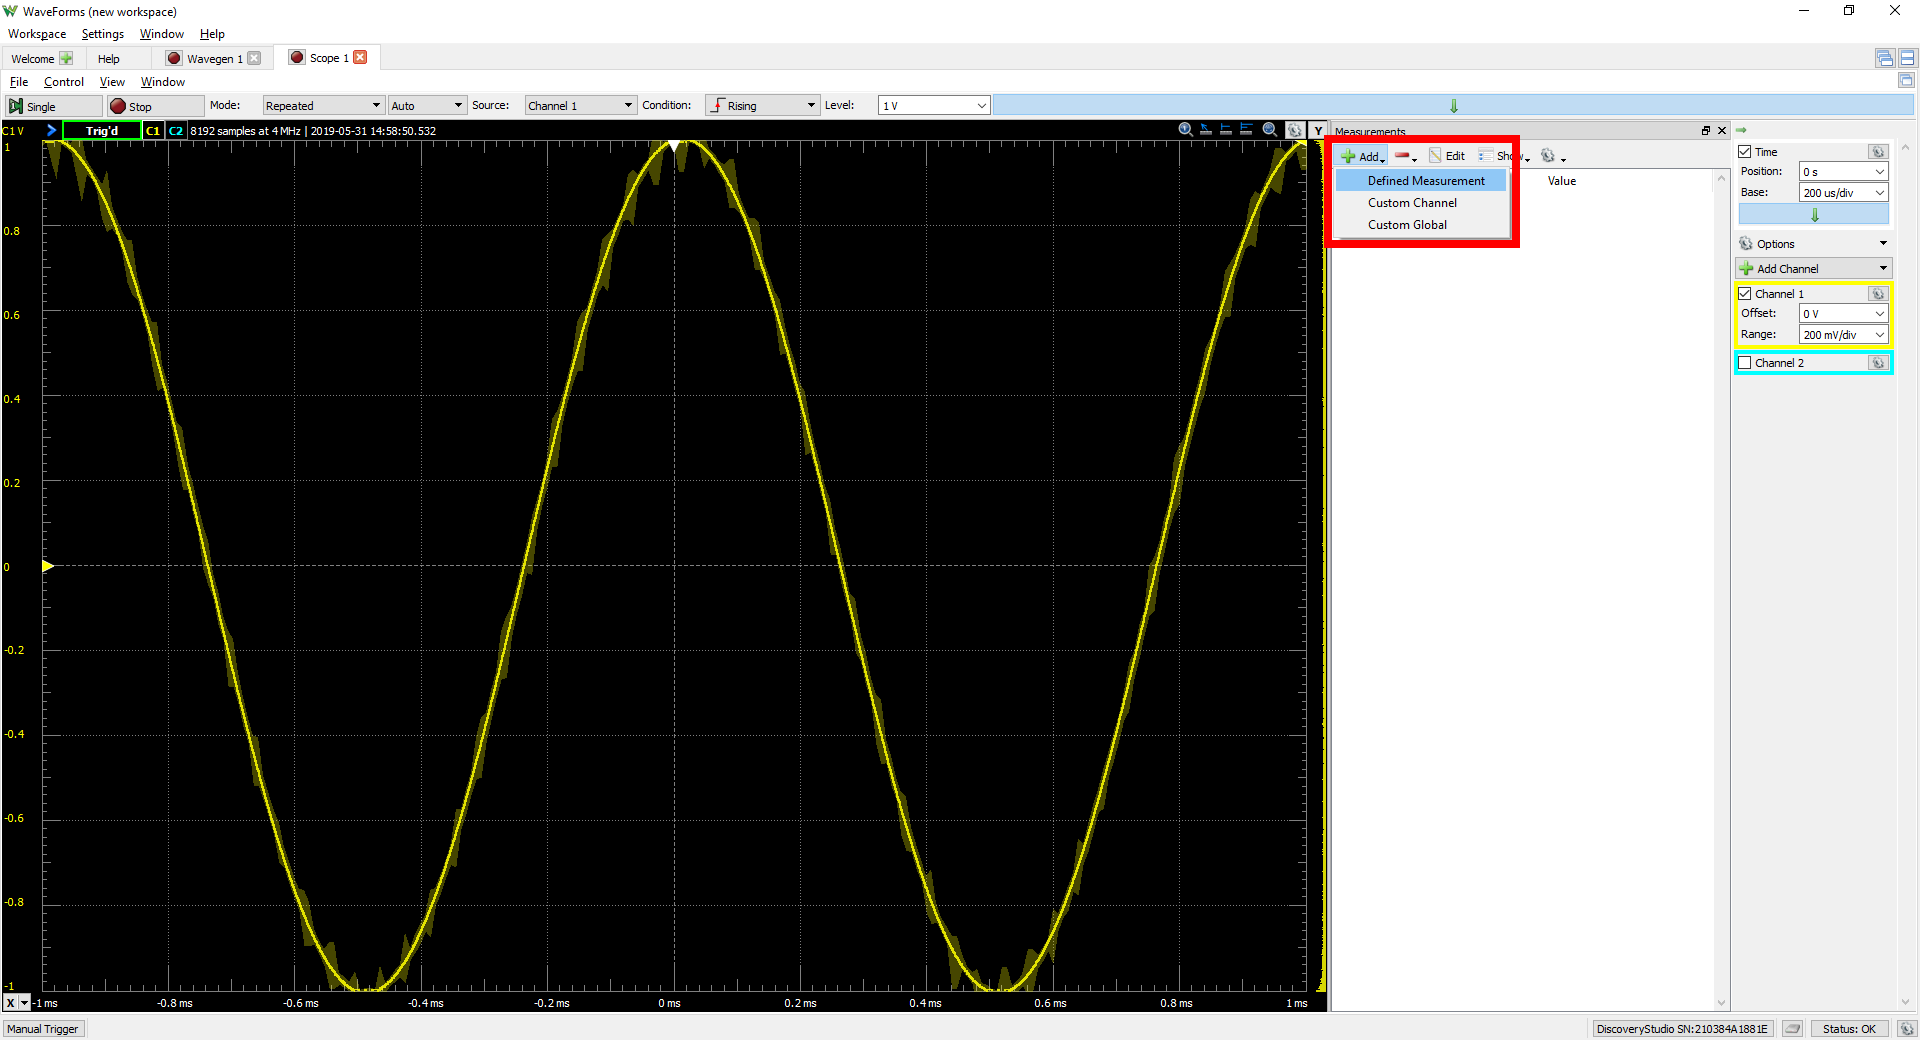The image size is (1920, 1040).
Task: Open the Source dropdown showing Channel 1
Action: [580, 106]
